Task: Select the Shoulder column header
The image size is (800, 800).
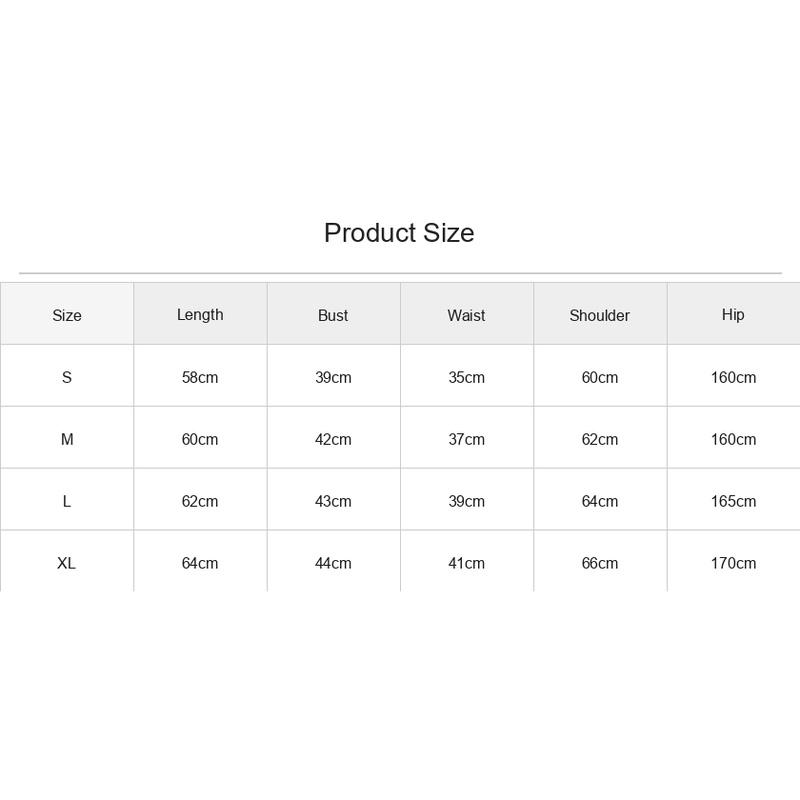Action: [x=599, y=315]
